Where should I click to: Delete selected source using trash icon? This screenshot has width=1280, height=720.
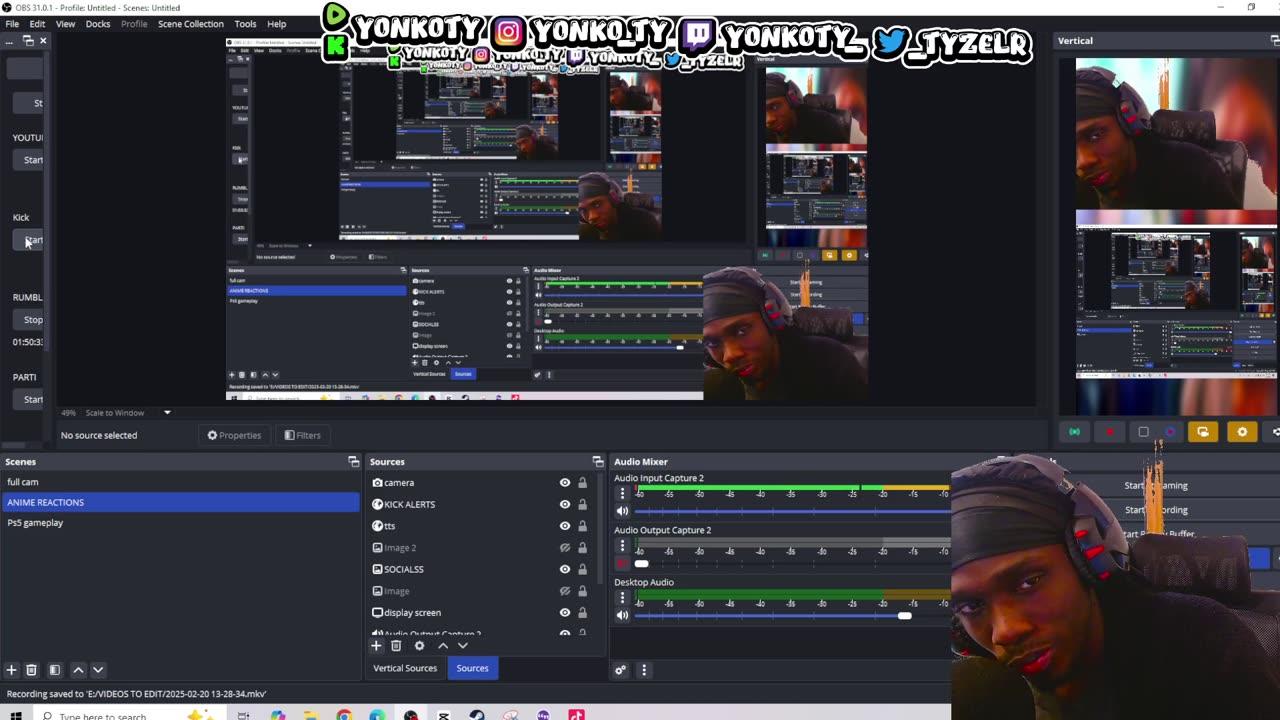(397, 646)
